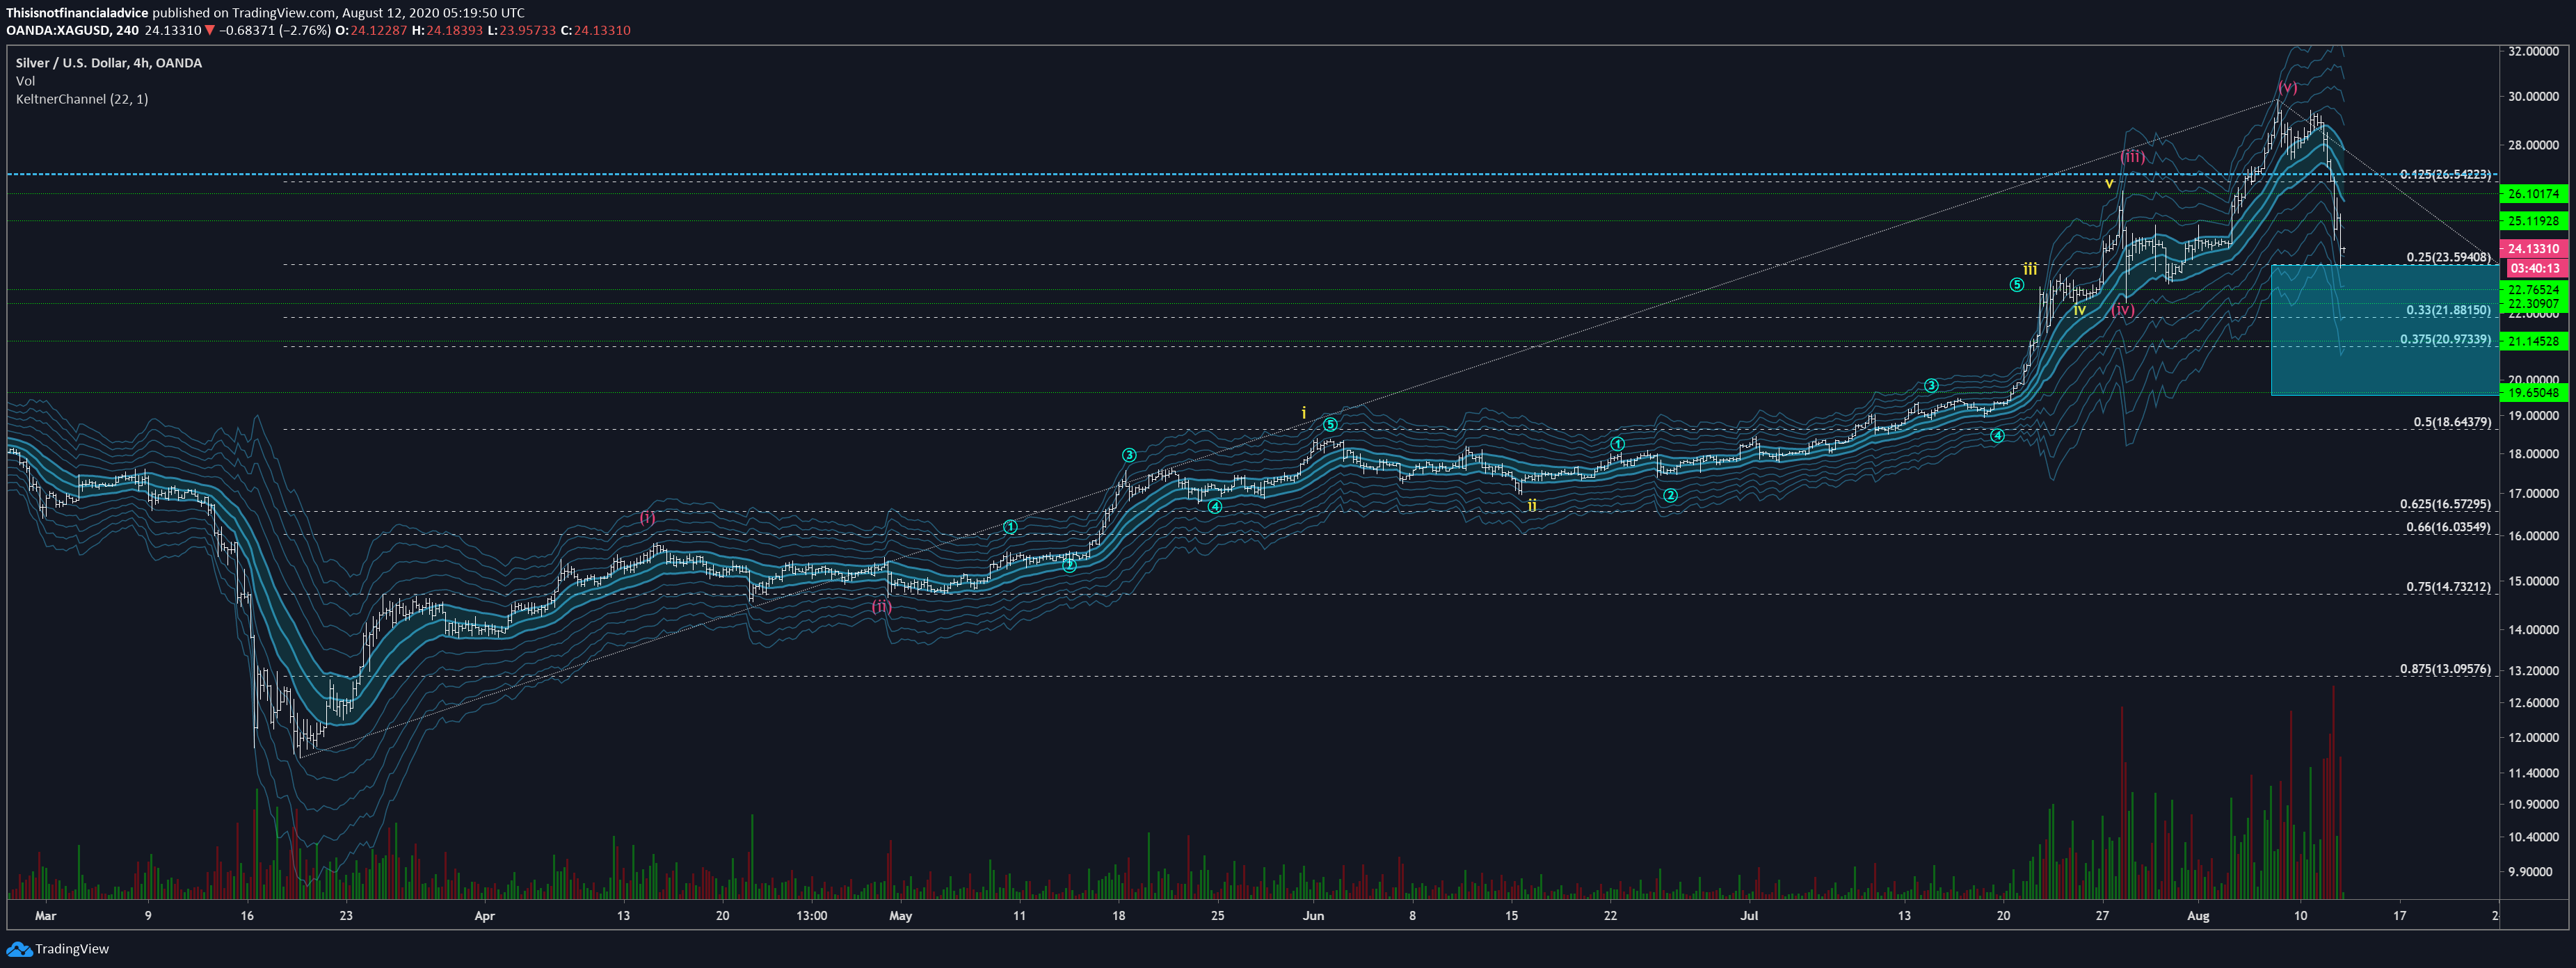
Task: Select the green price label 25.11928
Action: click(2533, 221)
